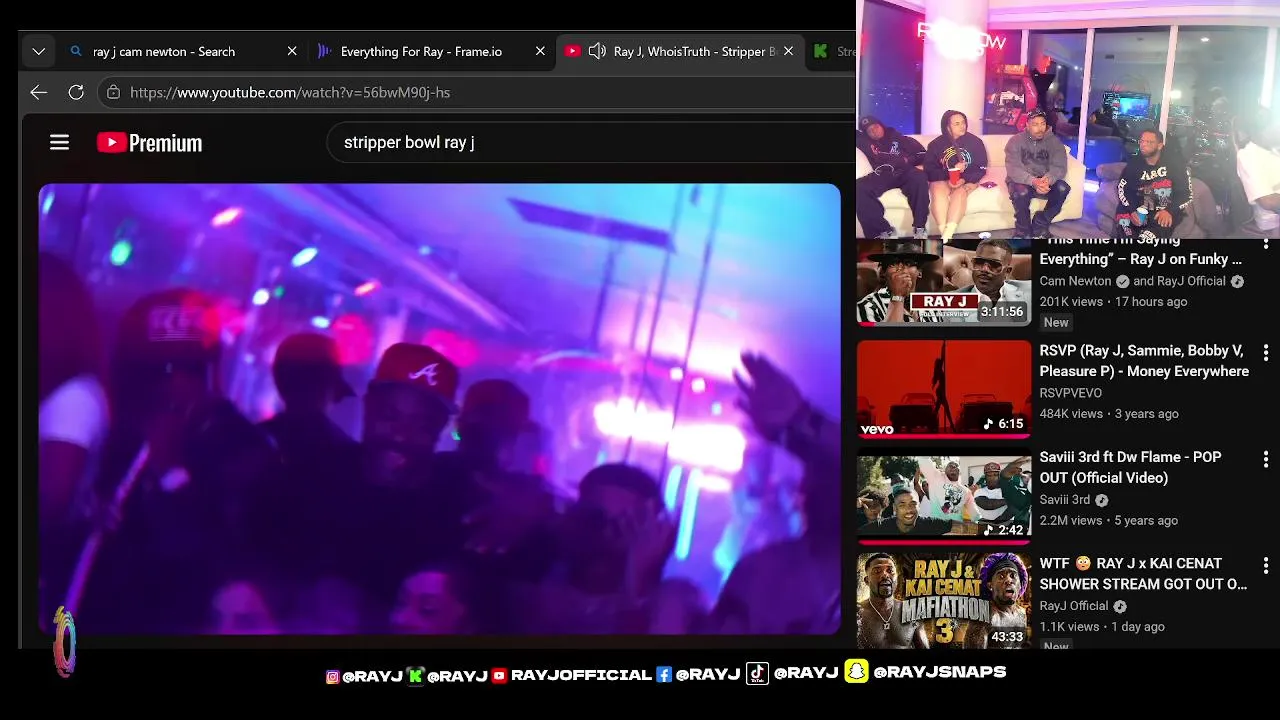Open the options menu for the Ray J on Funky video
This screenshot has height=720, width=1280.
click(x=1266, y=244)
